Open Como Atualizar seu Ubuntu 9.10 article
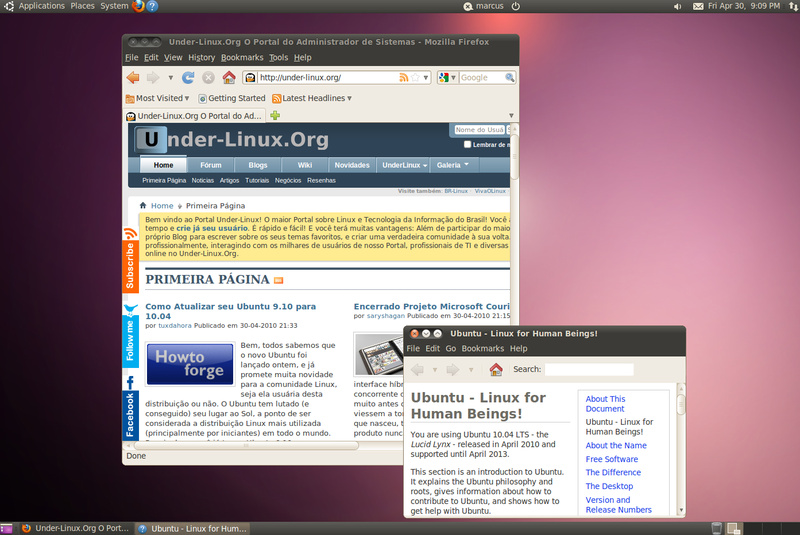This screenshot has width=800, height=535. (x=231, y=311)
